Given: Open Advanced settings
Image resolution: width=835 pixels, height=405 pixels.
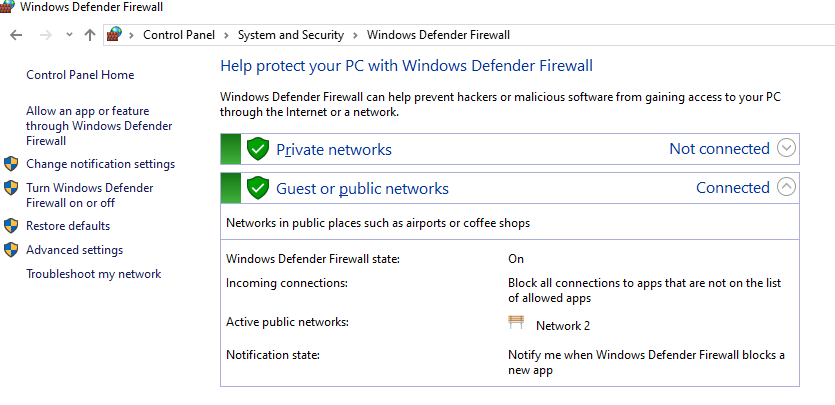Looking at the screenshot, I should pyautogui.click(x=75, y=250).
